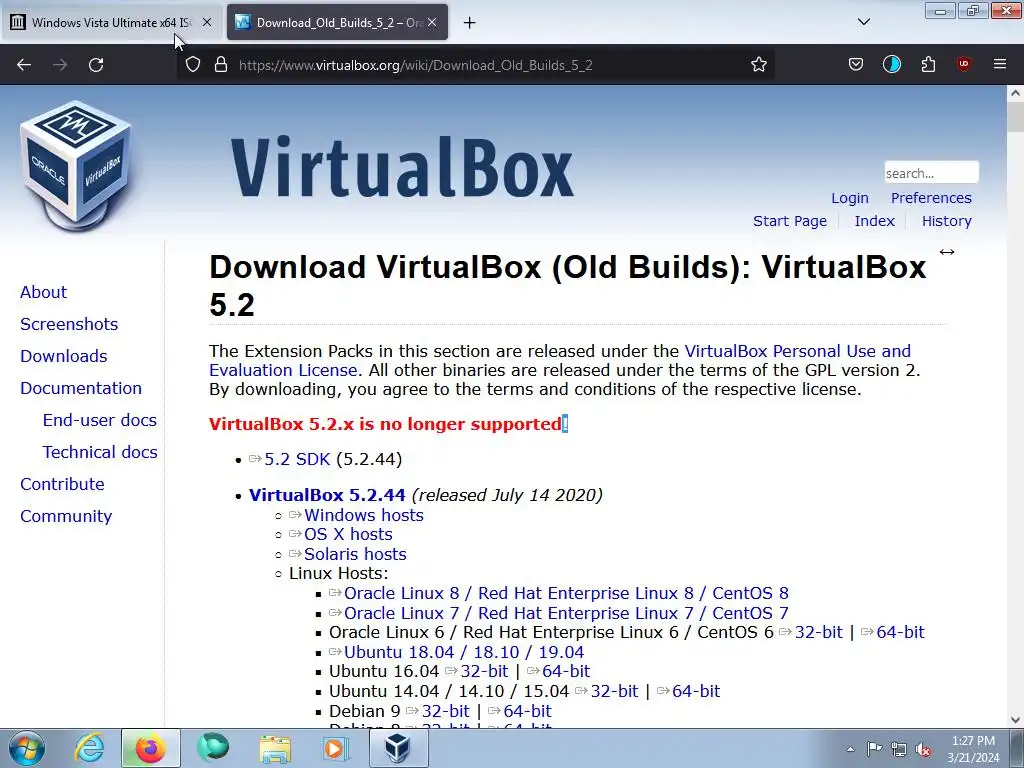Viewport: 1024px width, 768px height.
Task: Open Contribute in the sidebar
Action: pos(62,484)
